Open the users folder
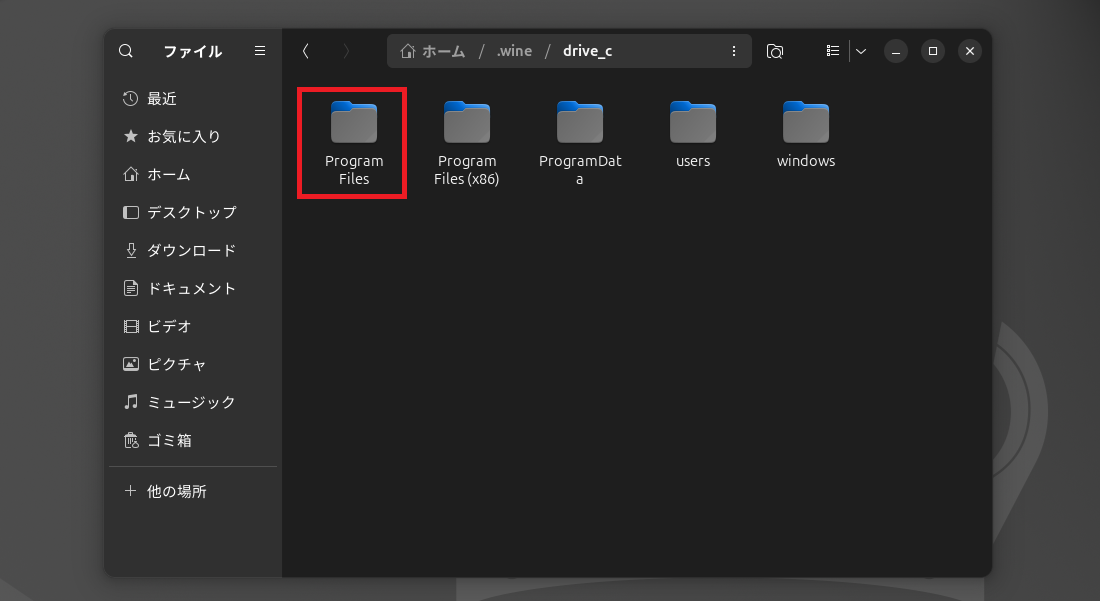 click(x=693, y=135)
